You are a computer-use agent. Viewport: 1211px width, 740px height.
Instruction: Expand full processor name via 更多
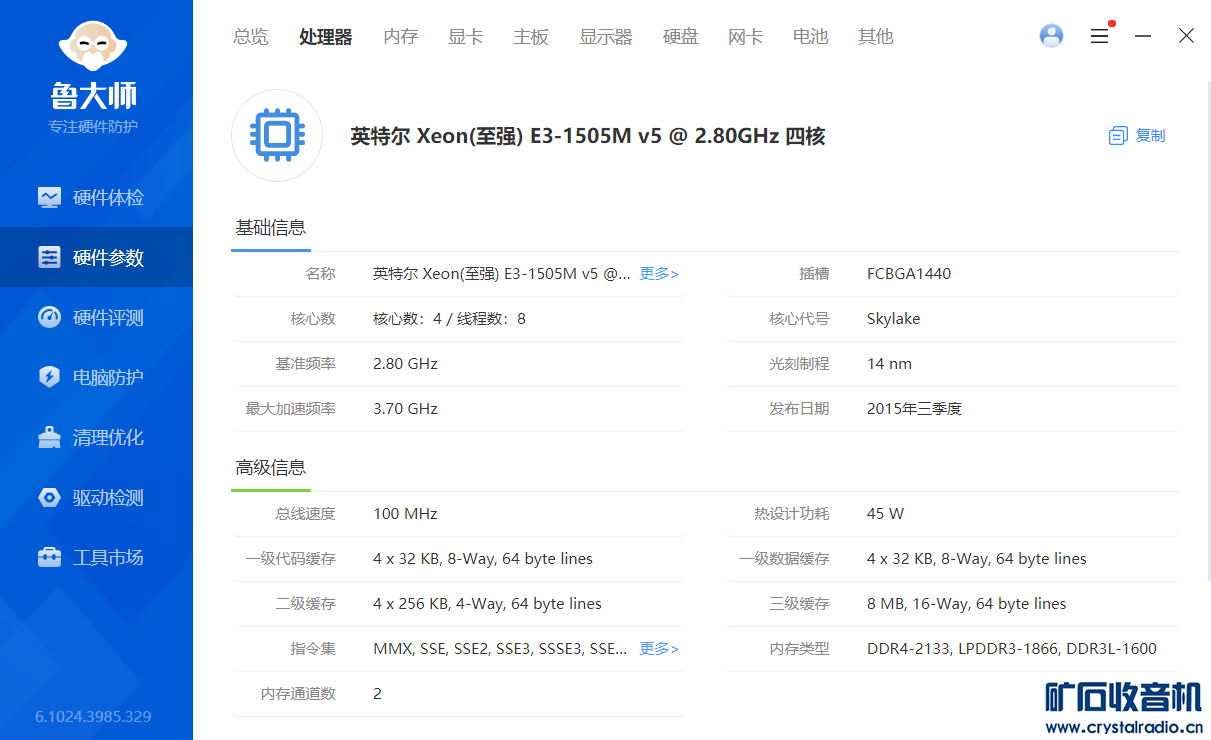click(659, 274)
